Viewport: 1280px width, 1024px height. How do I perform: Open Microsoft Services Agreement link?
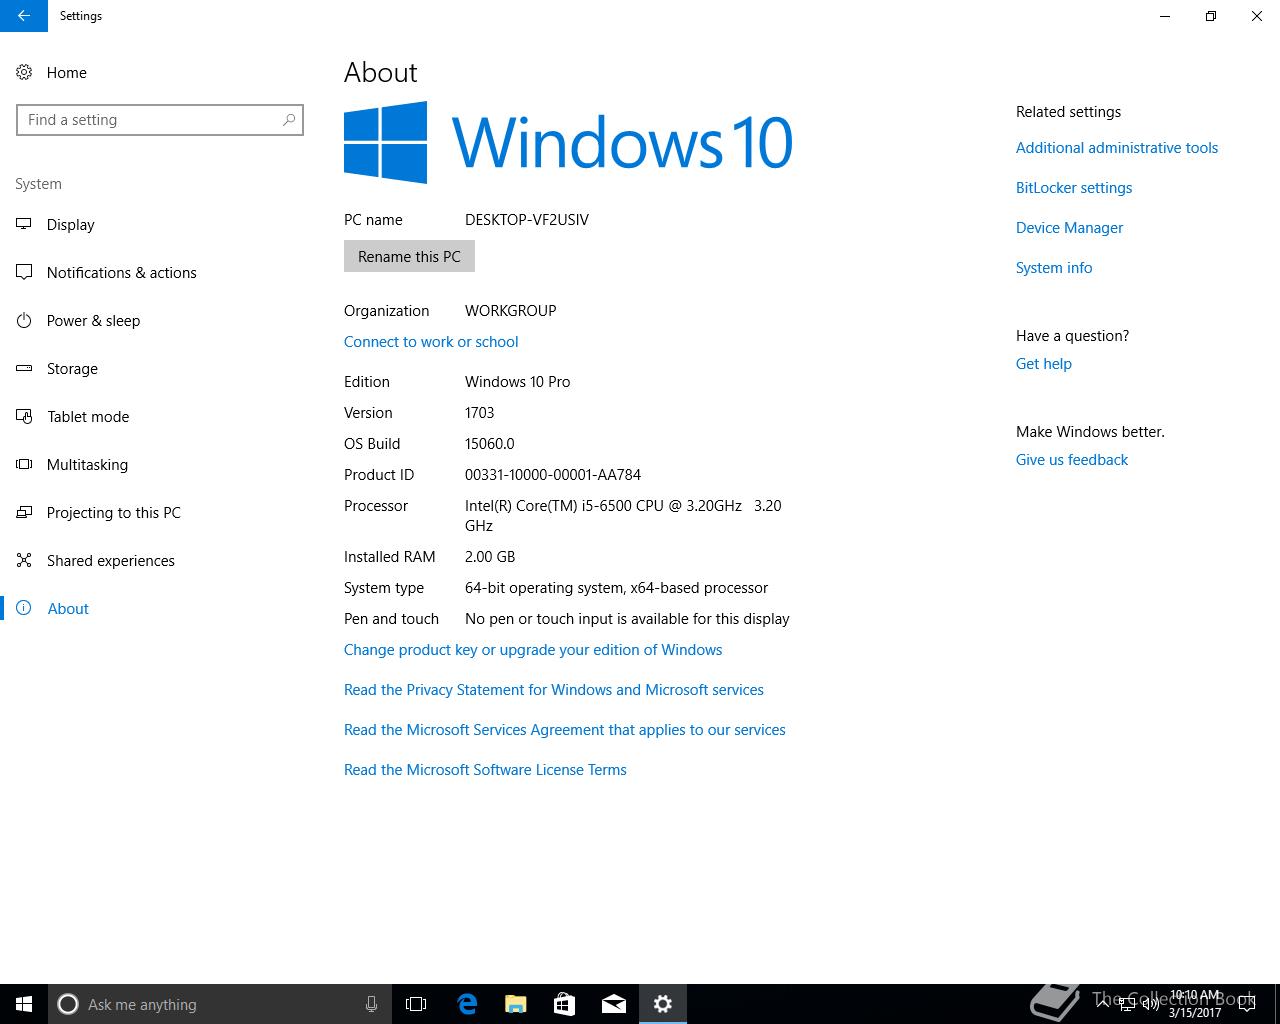565,730
